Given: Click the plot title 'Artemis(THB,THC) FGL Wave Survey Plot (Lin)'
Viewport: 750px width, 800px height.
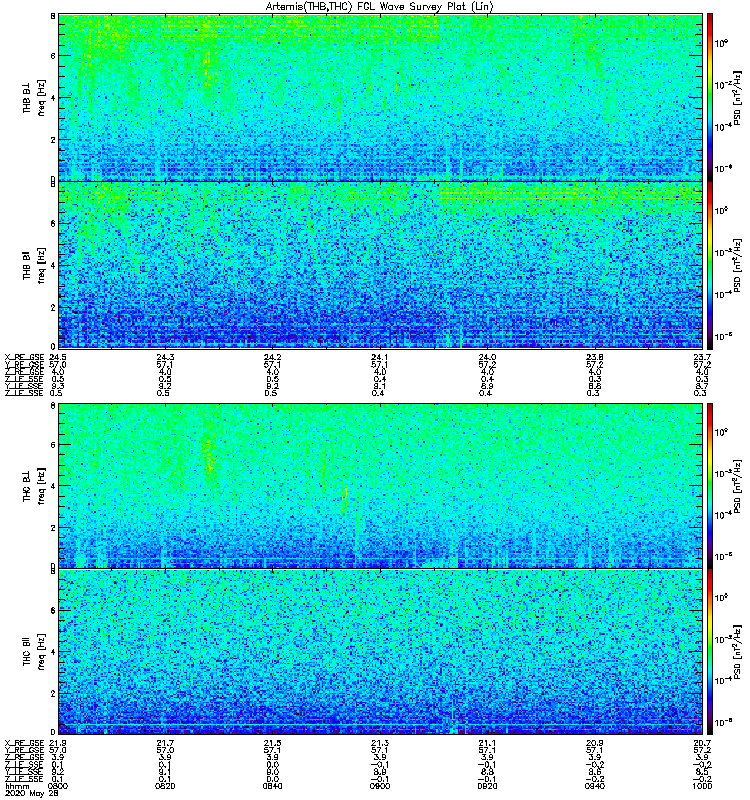Looking at the screenshot, I should 380,7.
